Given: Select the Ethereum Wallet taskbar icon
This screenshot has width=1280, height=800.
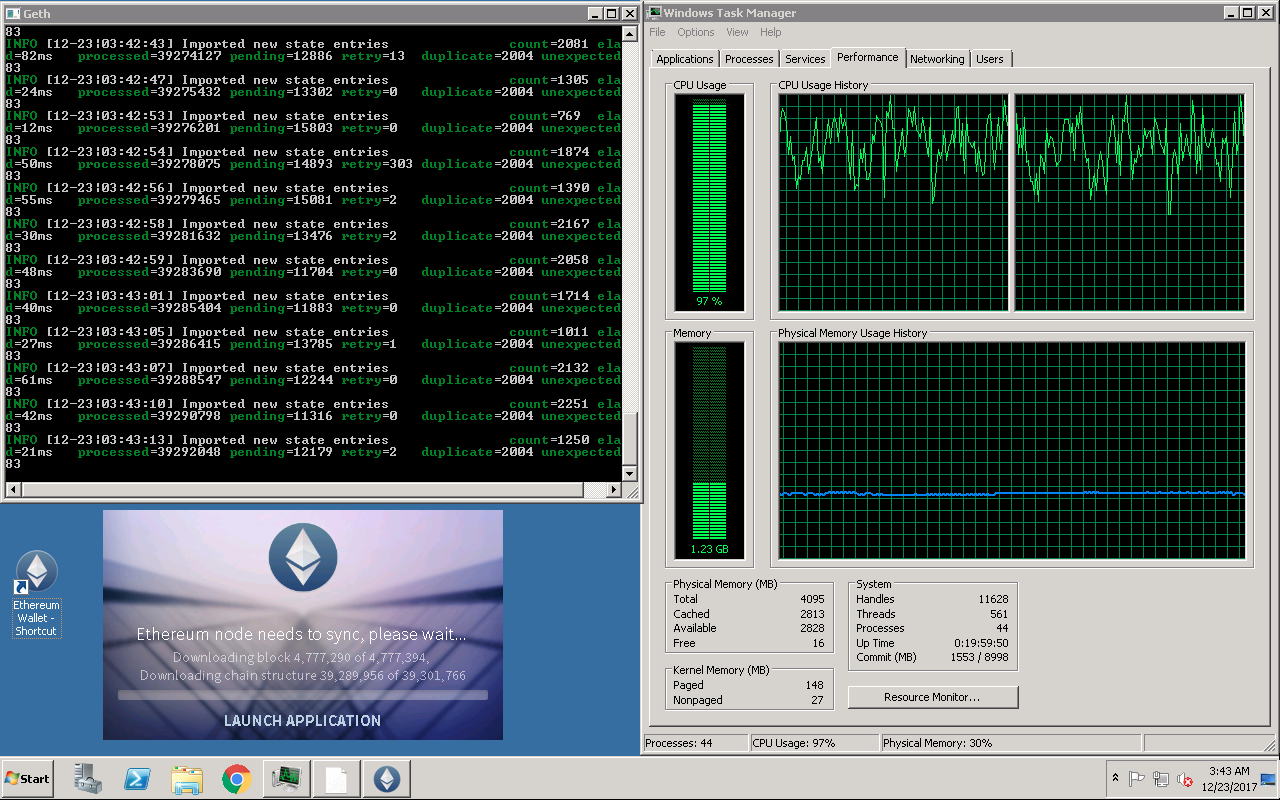Looking at the screenshot, I should pyautogui.click(x=387, y=779).
